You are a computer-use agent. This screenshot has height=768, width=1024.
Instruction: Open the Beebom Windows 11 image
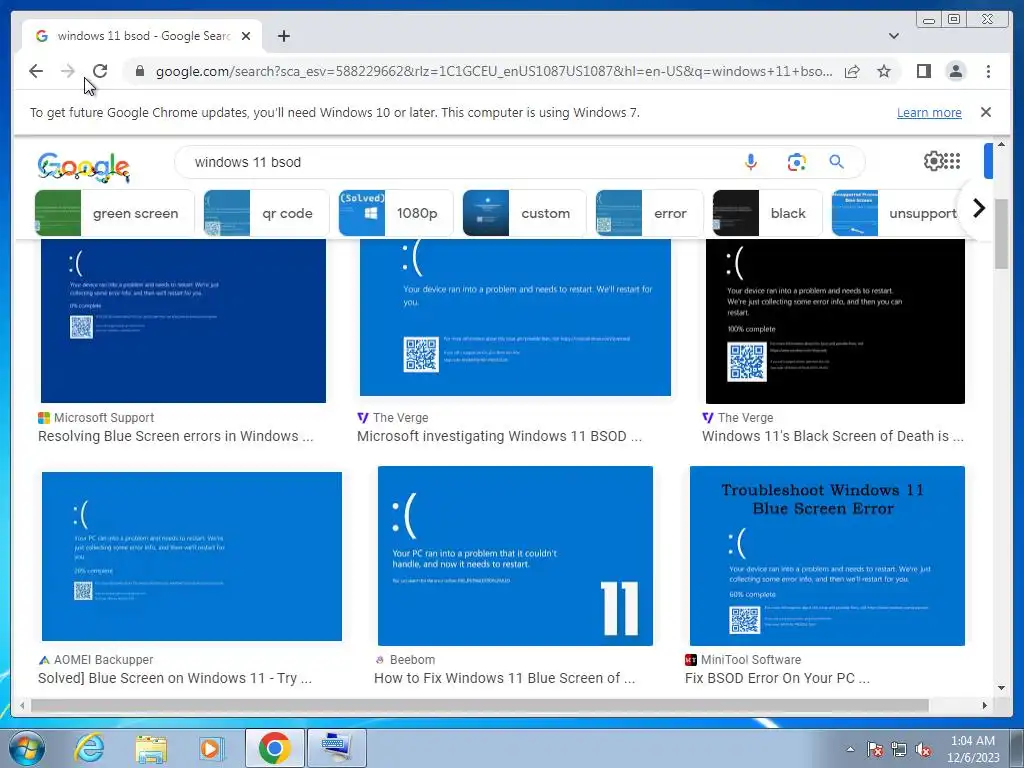coord(515,556)
